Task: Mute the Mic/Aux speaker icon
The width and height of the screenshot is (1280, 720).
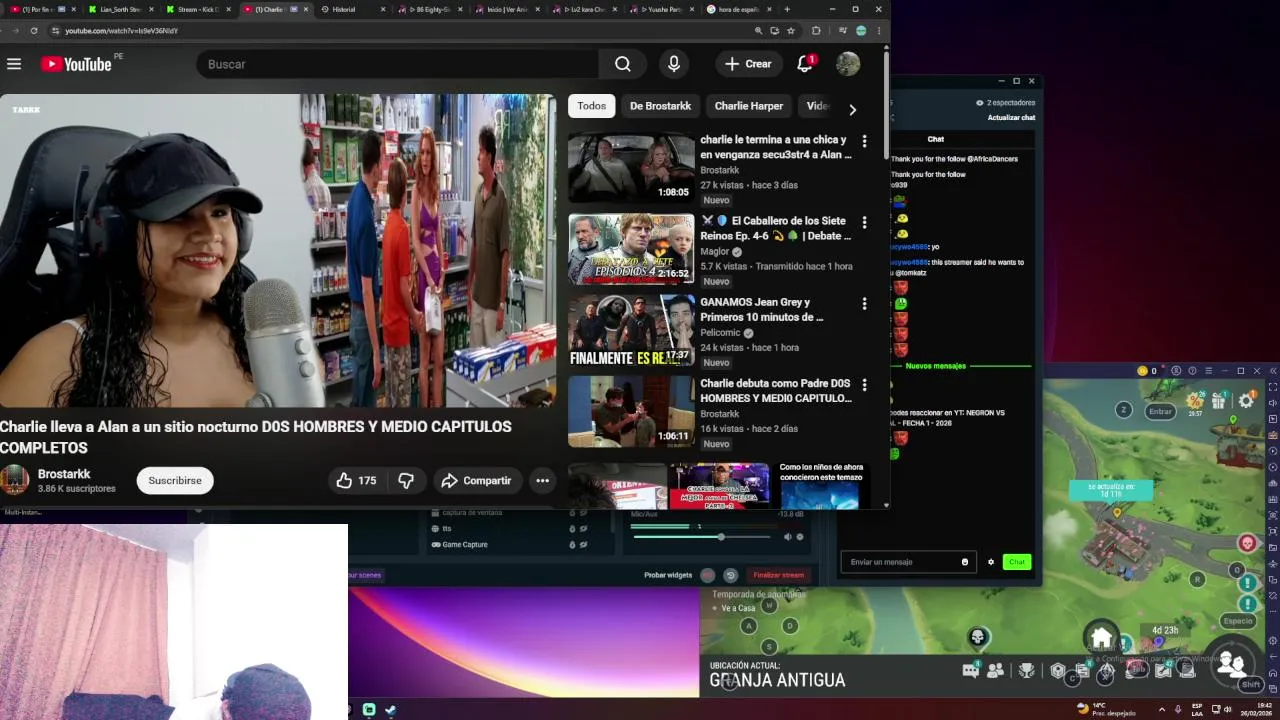Action: click(787, 537)
